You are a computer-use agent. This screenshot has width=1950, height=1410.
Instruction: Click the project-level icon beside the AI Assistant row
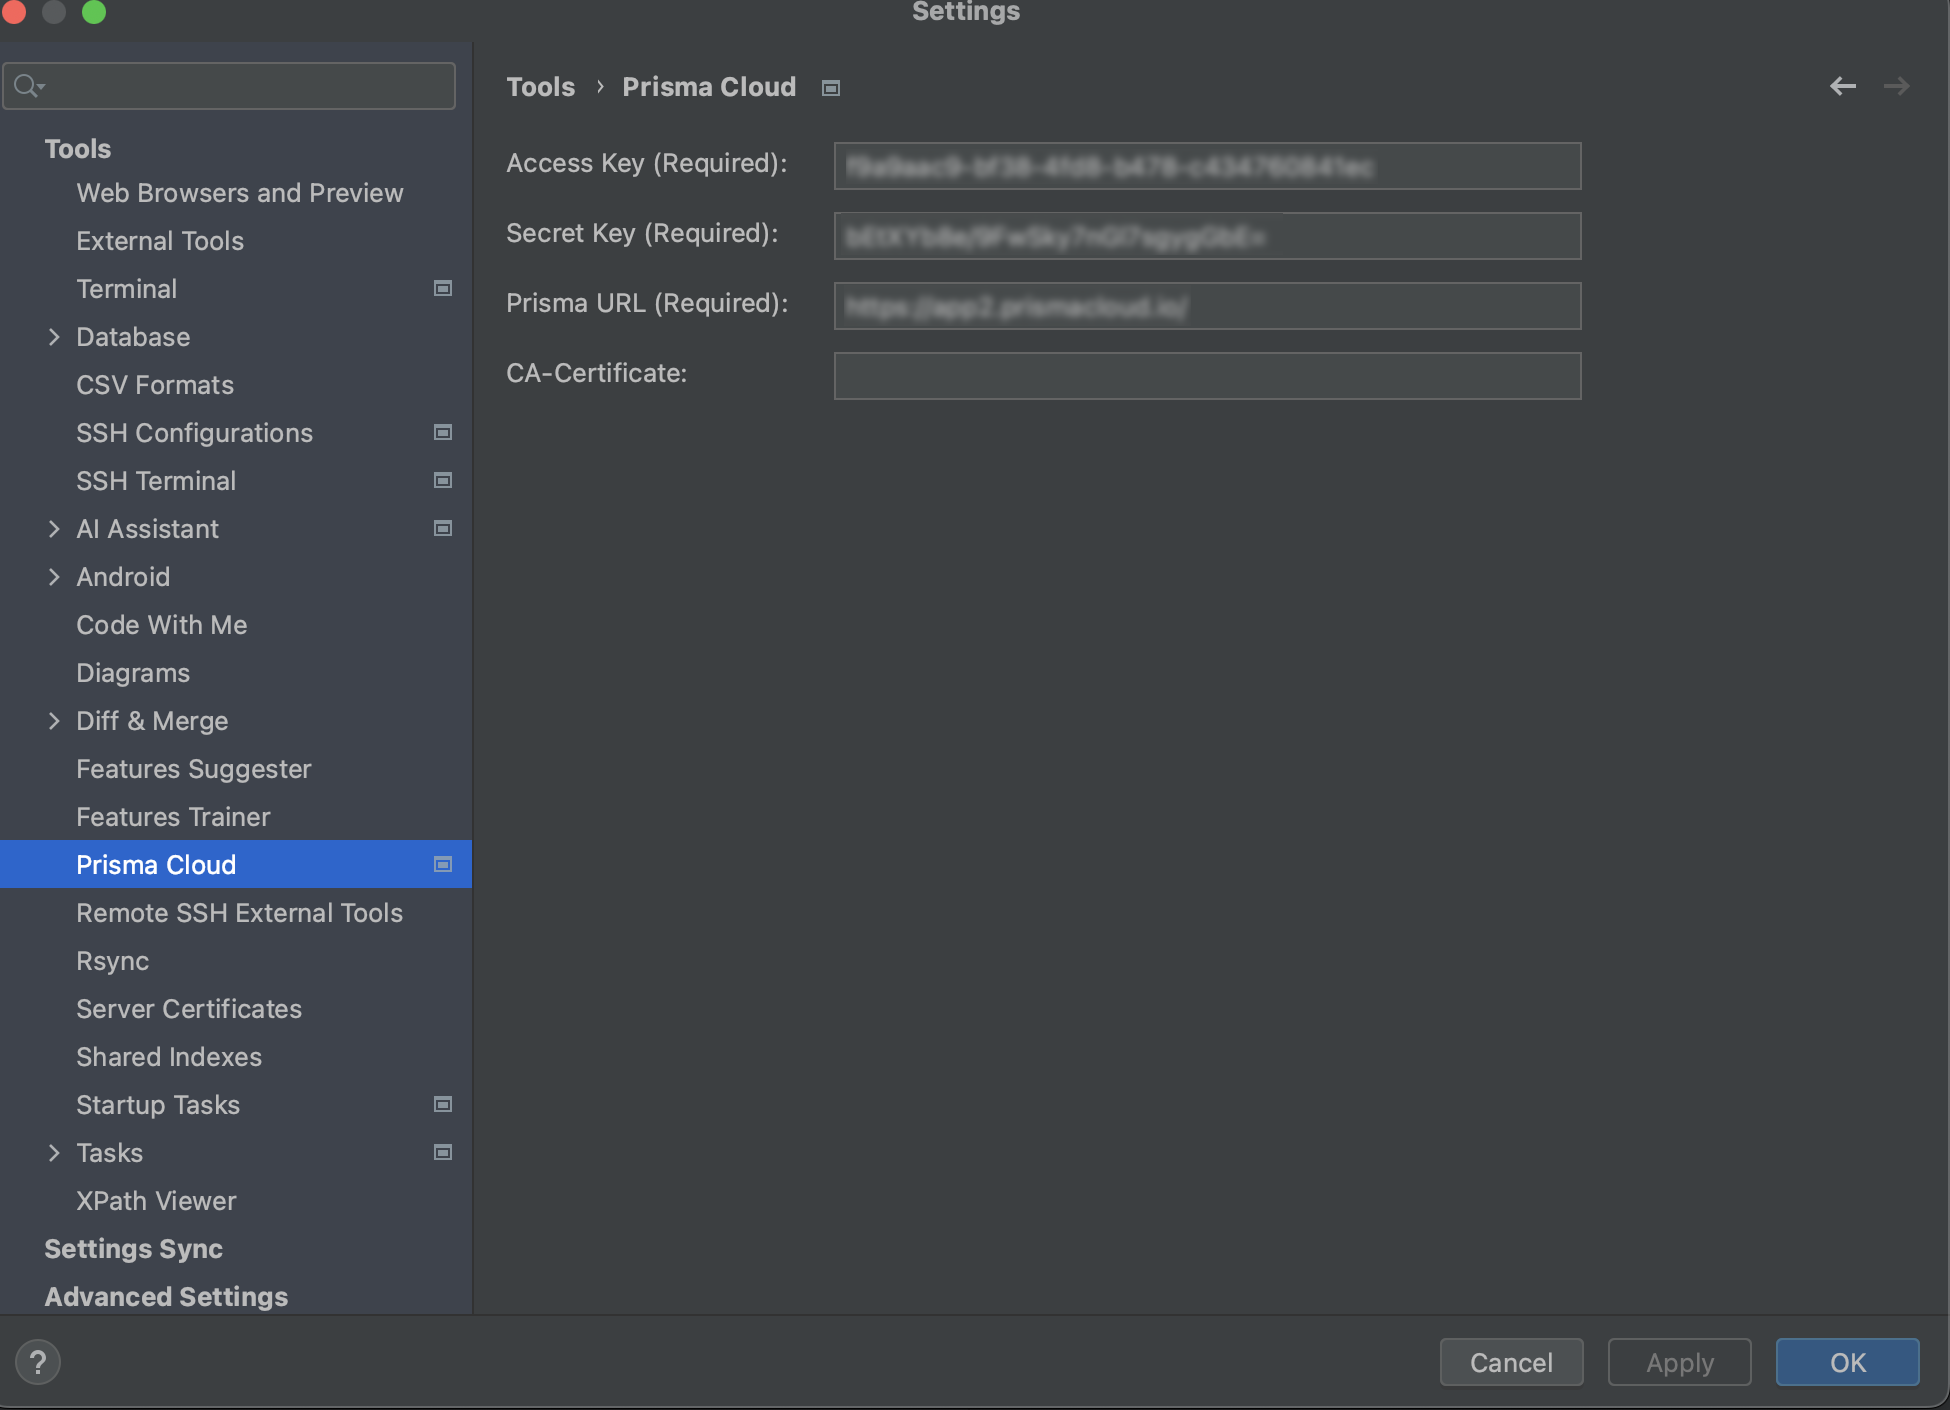coord(443,529)
